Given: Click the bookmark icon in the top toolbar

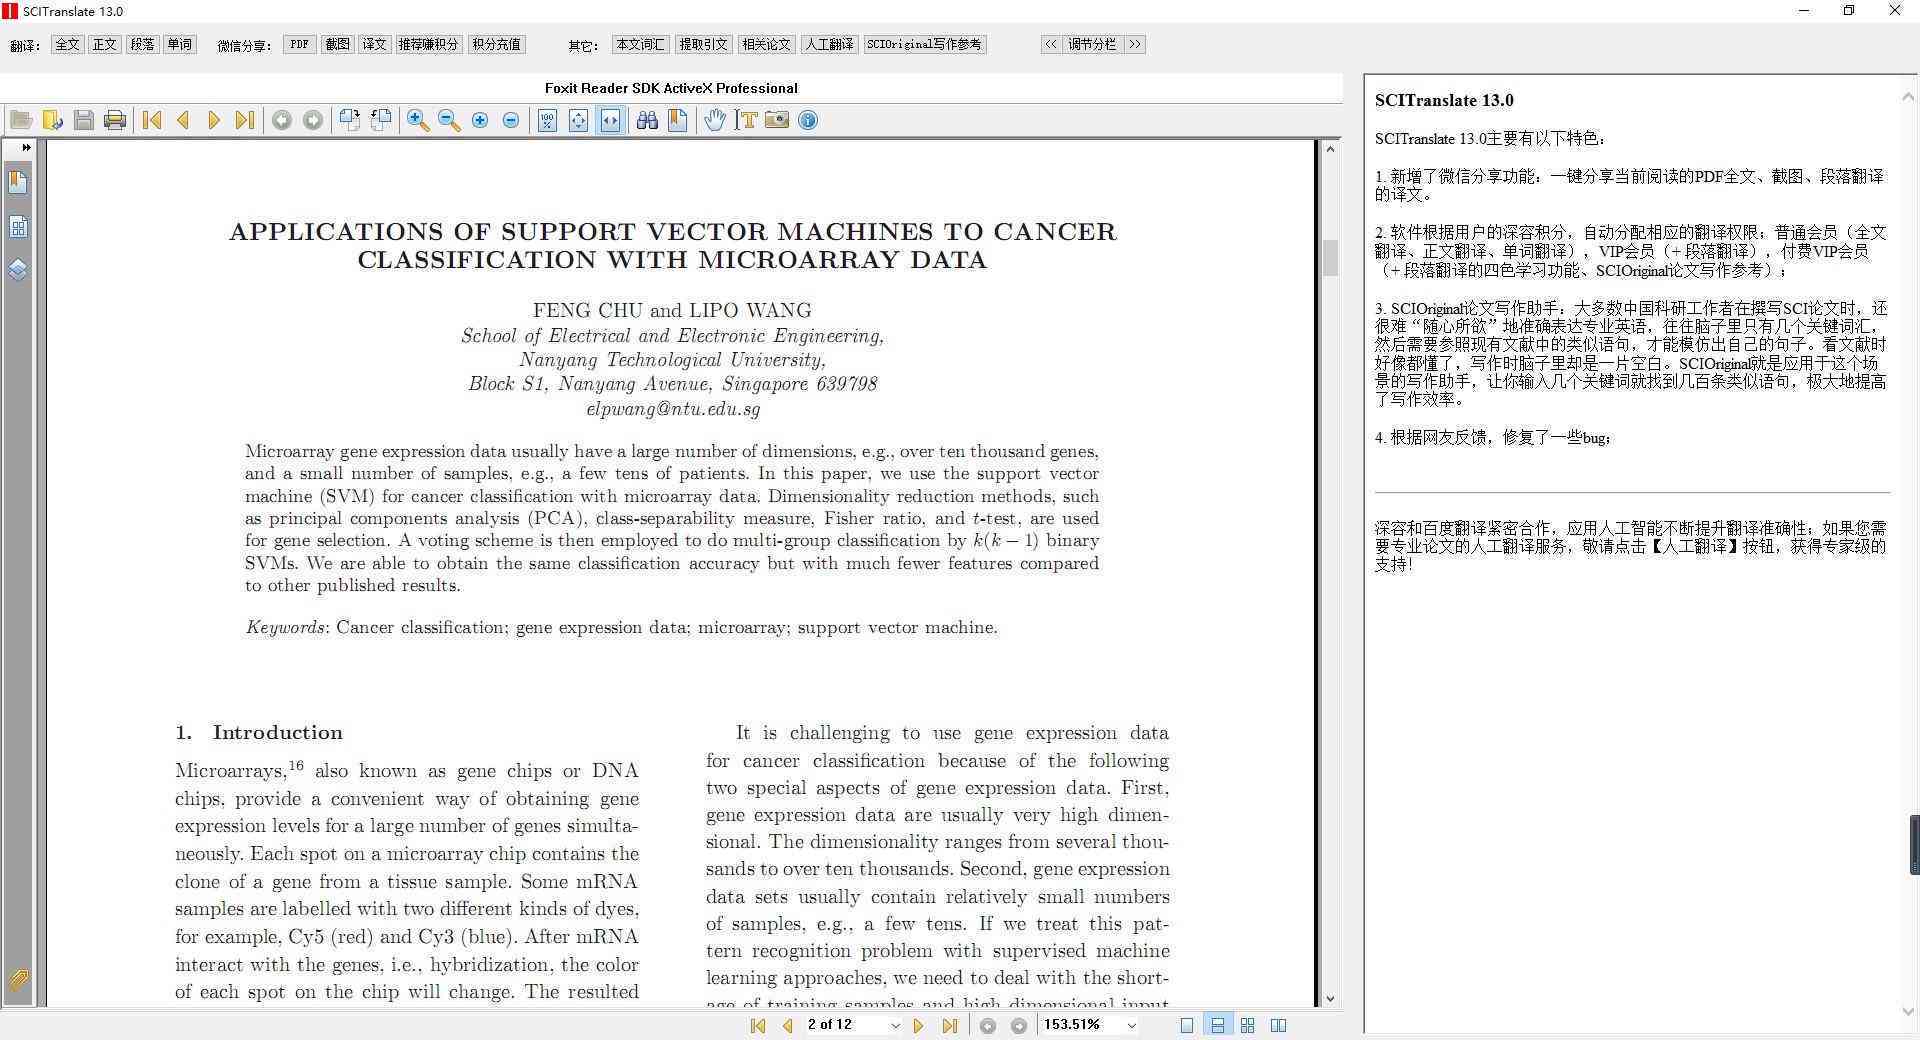Looking at the screenshot, I should [x=678, y=120].
